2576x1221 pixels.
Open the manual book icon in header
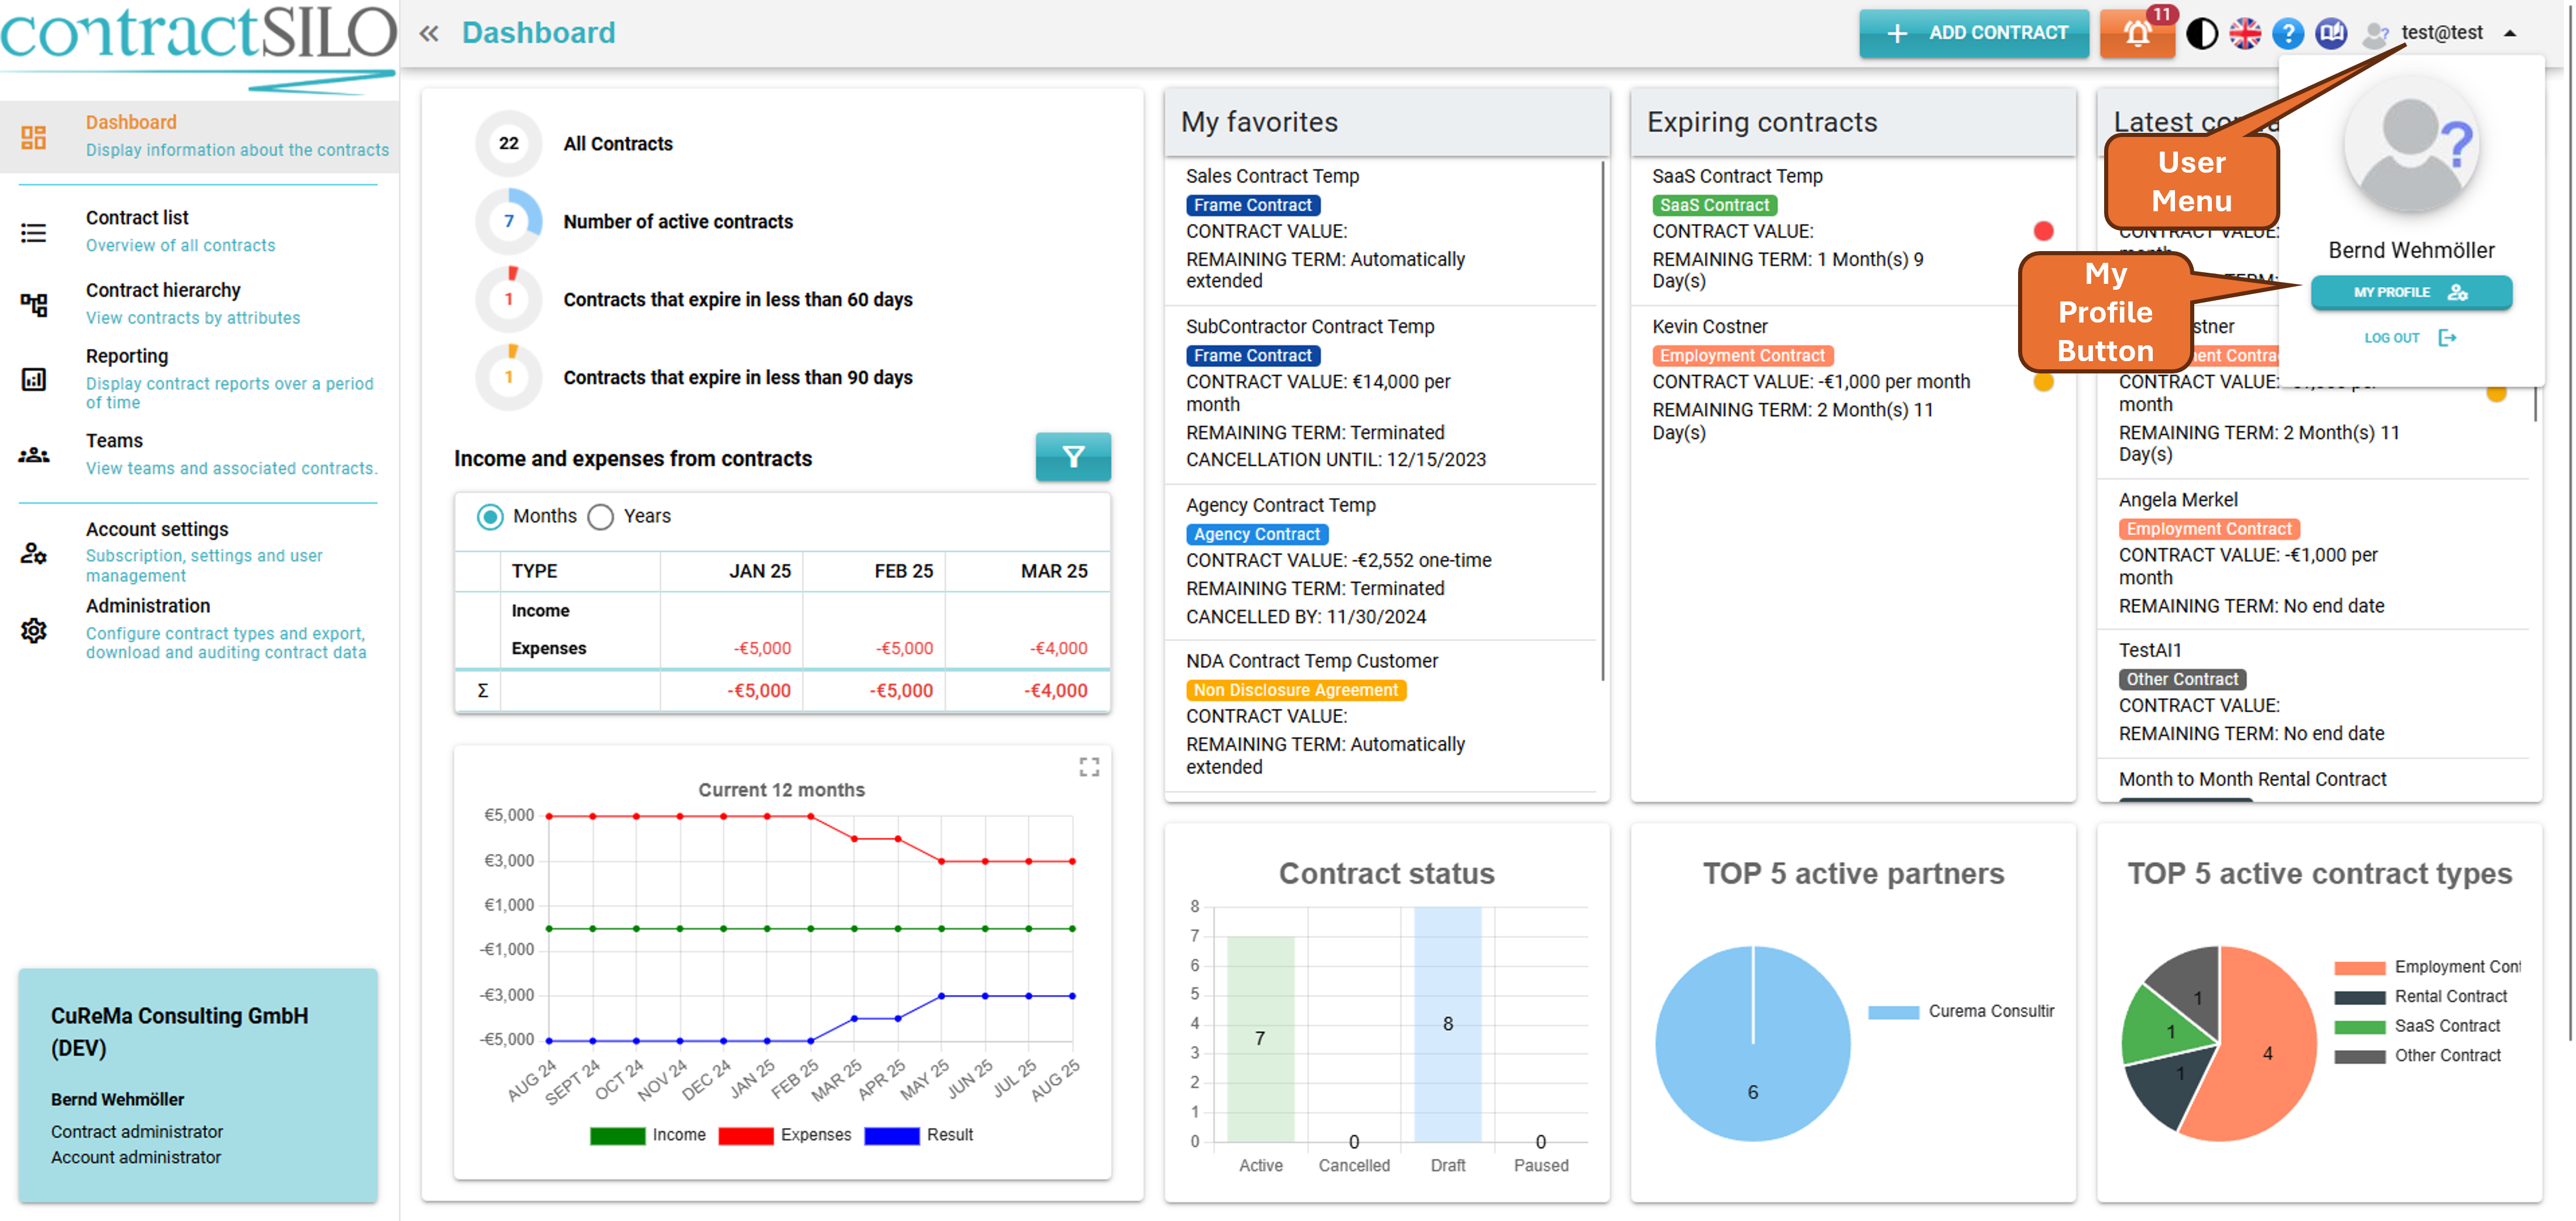(x=2332, y=33)
